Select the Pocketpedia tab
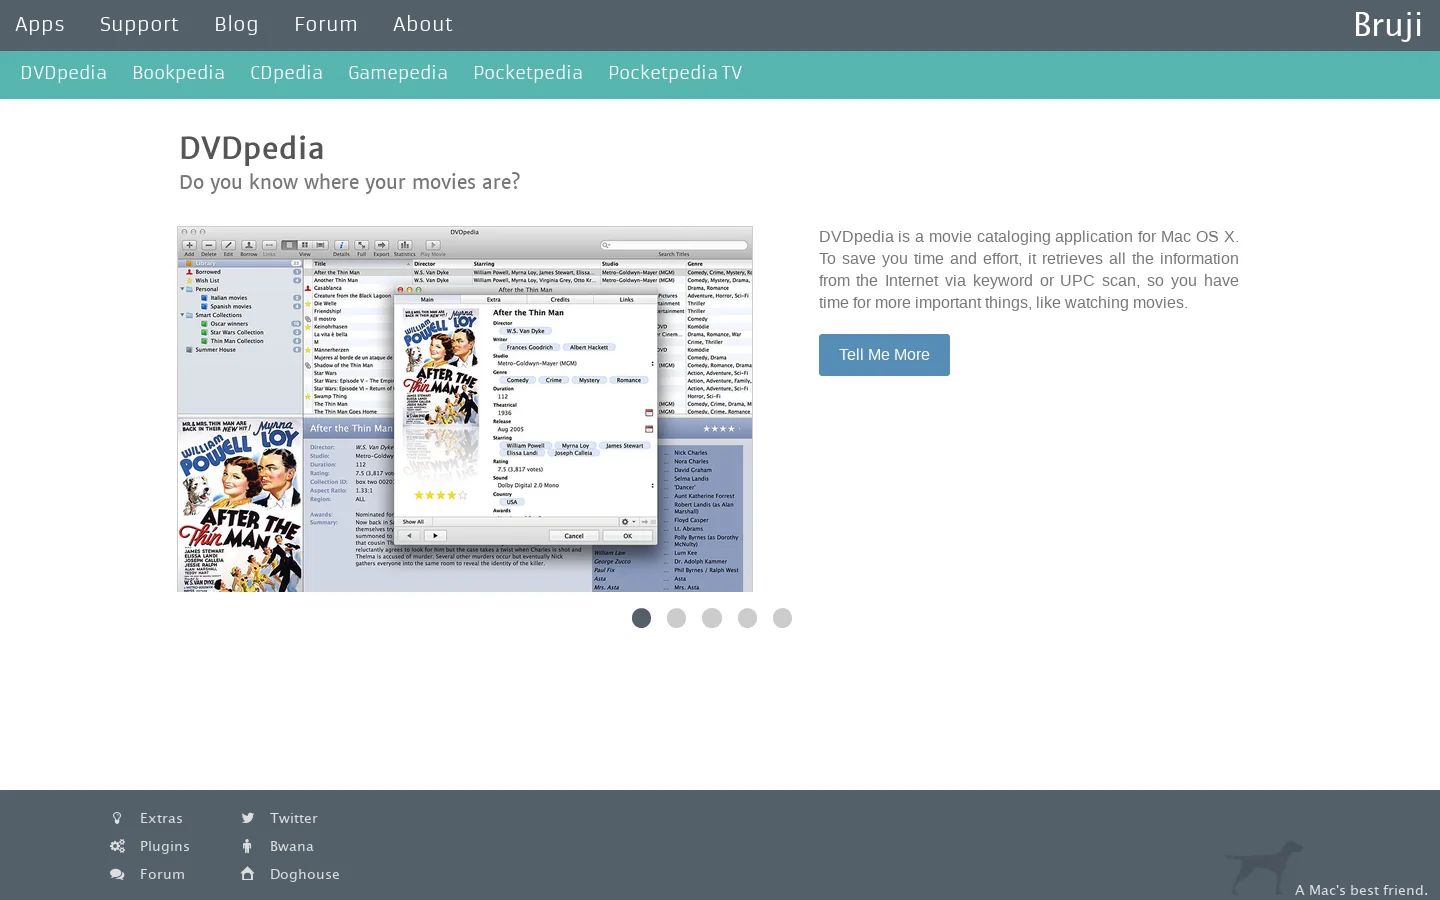1440x900 pixels. 528,73
